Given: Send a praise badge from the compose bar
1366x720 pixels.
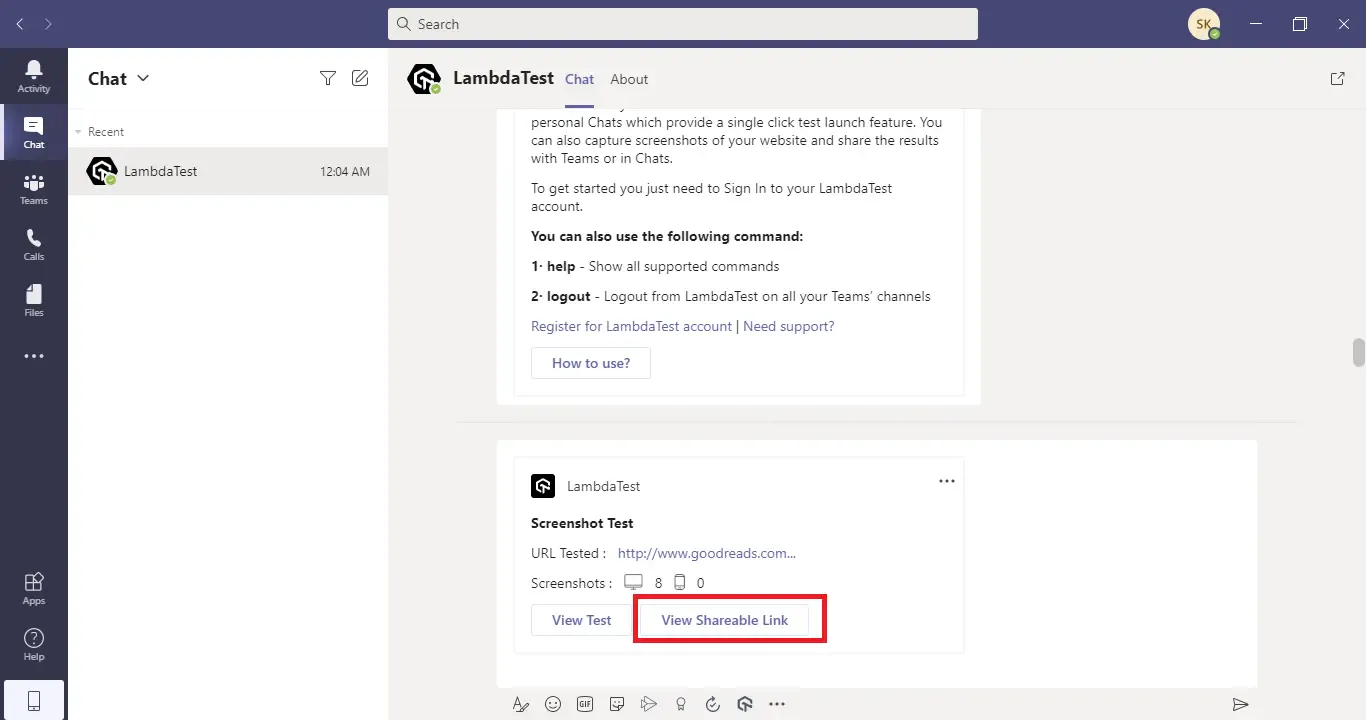Looking at the screenshot, I should [681, 703].
